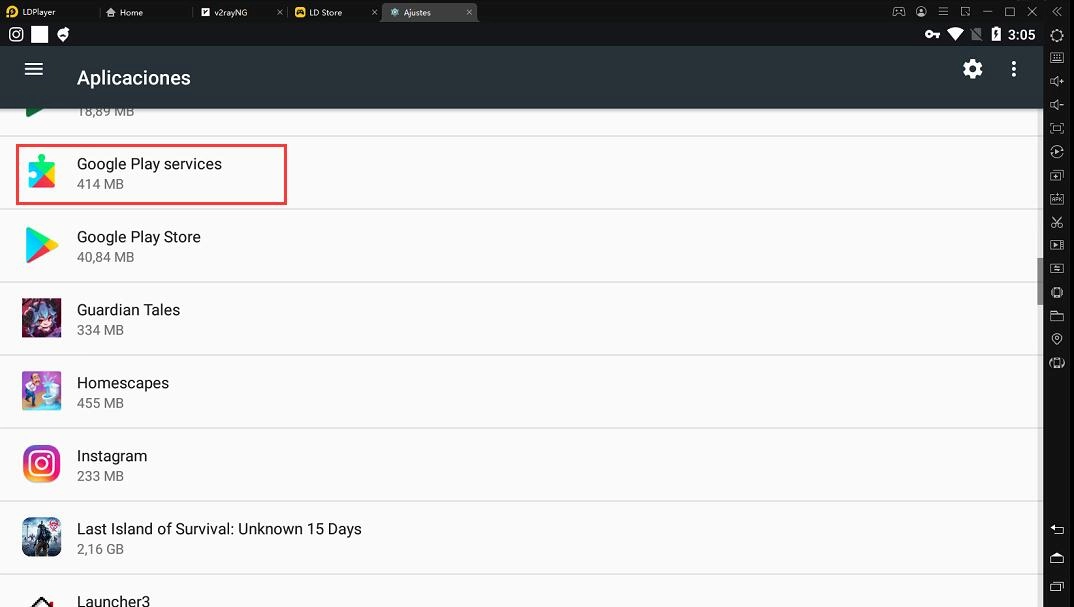Check the battery charging status icon
The image size is (1074, 607).
[996, 34]
